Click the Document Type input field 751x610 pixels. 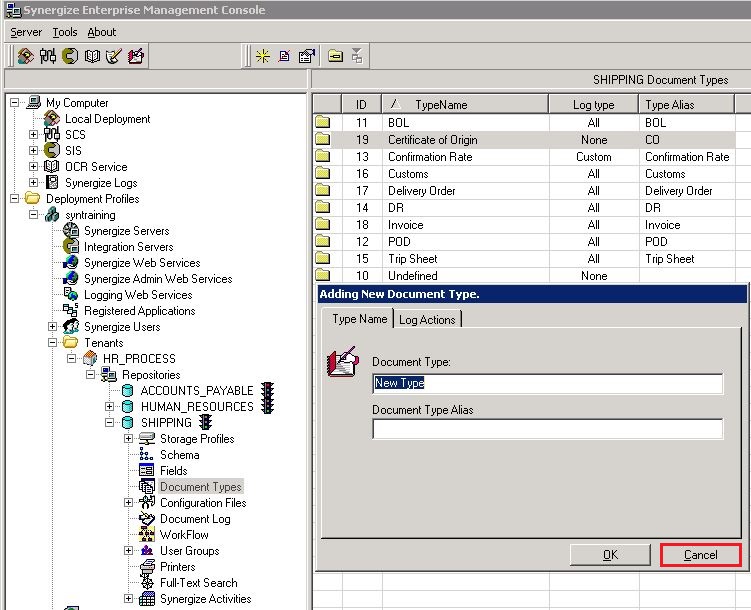click(547, 384)
